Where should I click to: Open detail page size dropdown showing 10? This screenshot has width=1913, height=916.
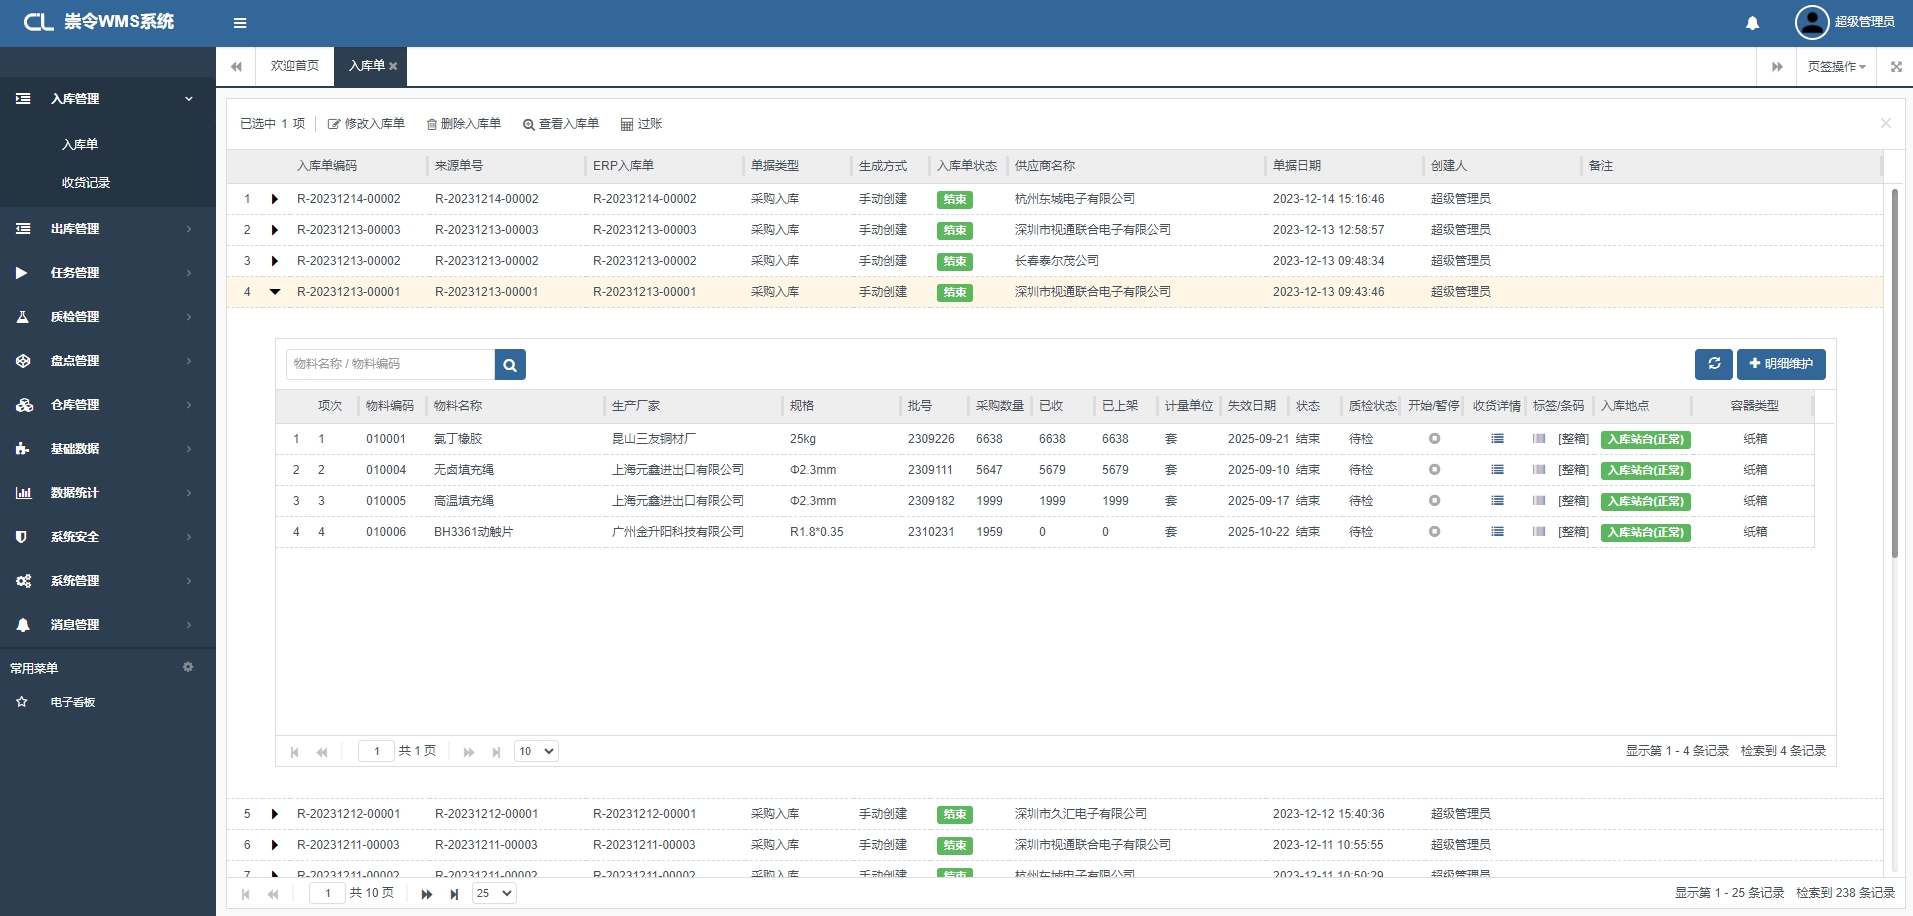click(536, 751)
